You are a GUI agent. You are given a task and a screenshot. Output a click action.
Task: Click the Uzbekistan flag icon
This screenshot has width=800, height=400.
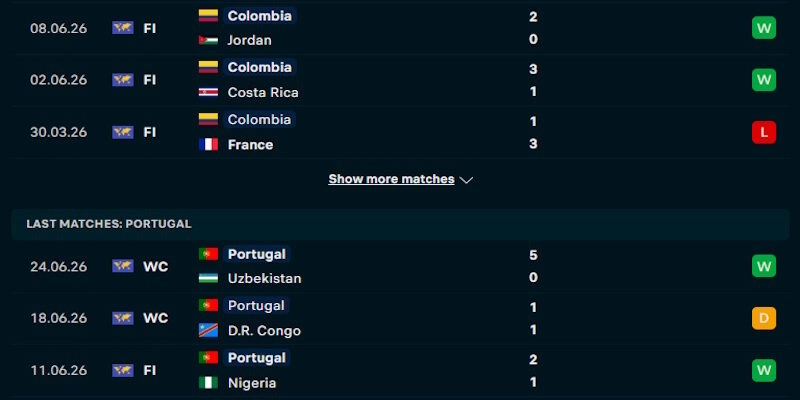208,278
